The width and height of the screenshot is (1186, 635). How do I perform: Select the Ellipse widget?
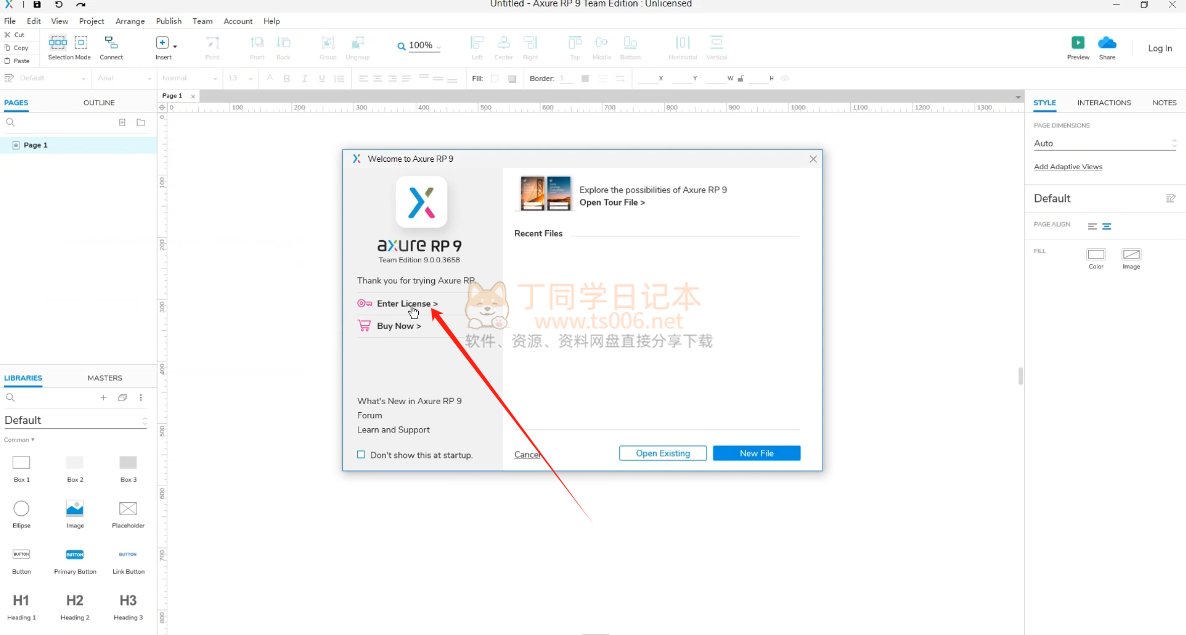(21, 514)
